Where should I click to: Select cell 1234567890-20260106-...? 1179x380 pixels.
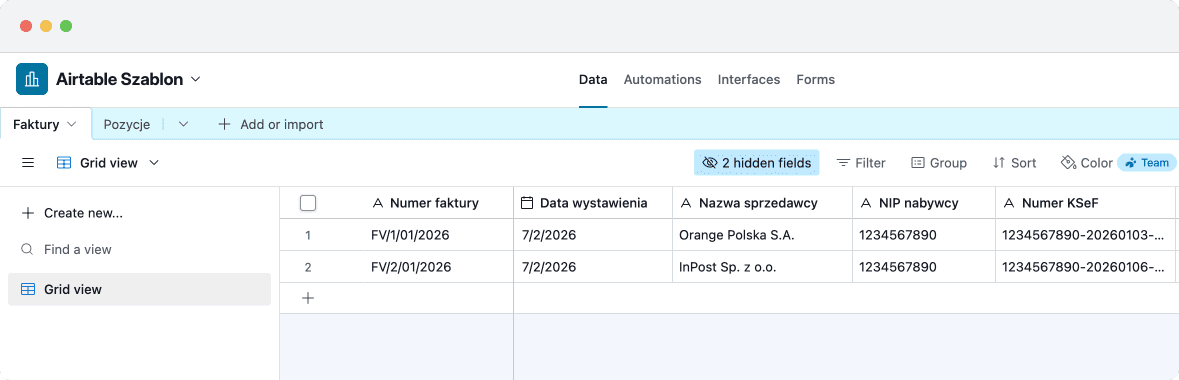pos(1087,267)
